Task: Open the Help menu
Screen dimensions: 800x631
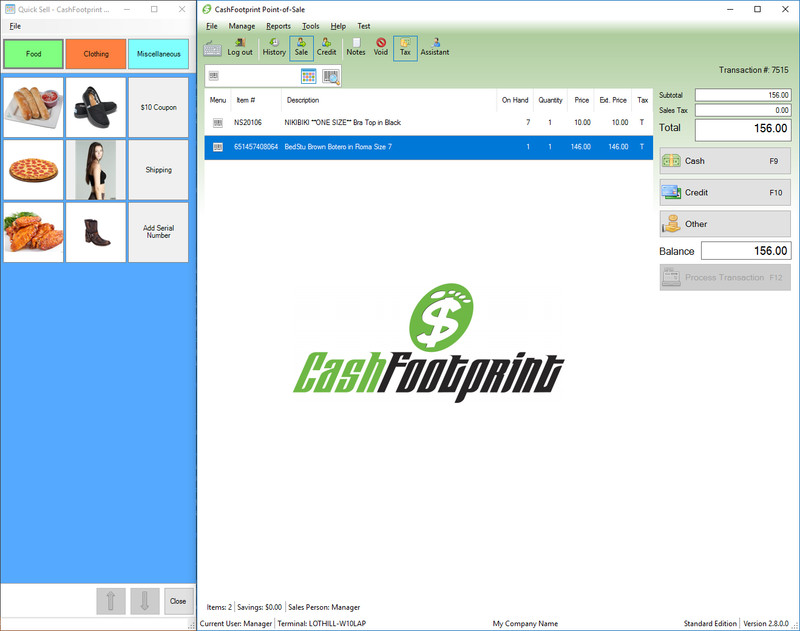Action: 338,26
